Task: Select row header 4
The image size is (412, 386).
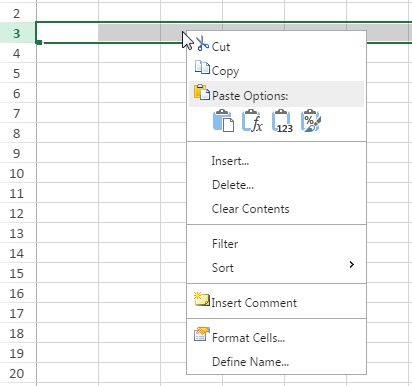Action: [17, 53]
